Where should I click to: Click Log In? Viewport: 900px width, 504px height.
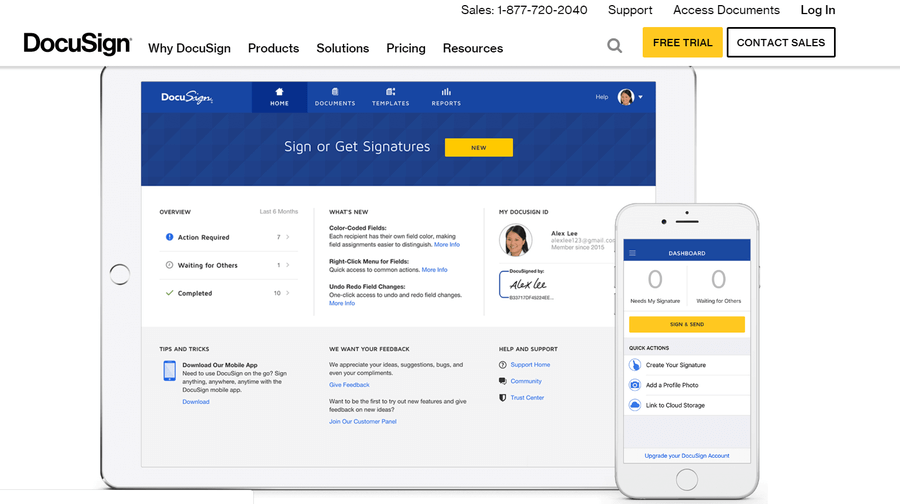coord(818,10)
